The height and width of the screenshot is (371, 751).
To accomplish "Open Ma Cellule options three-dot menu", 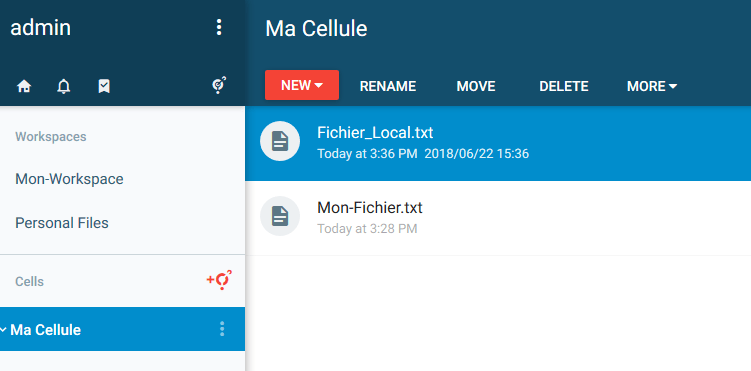I will (x=222, y=329).
